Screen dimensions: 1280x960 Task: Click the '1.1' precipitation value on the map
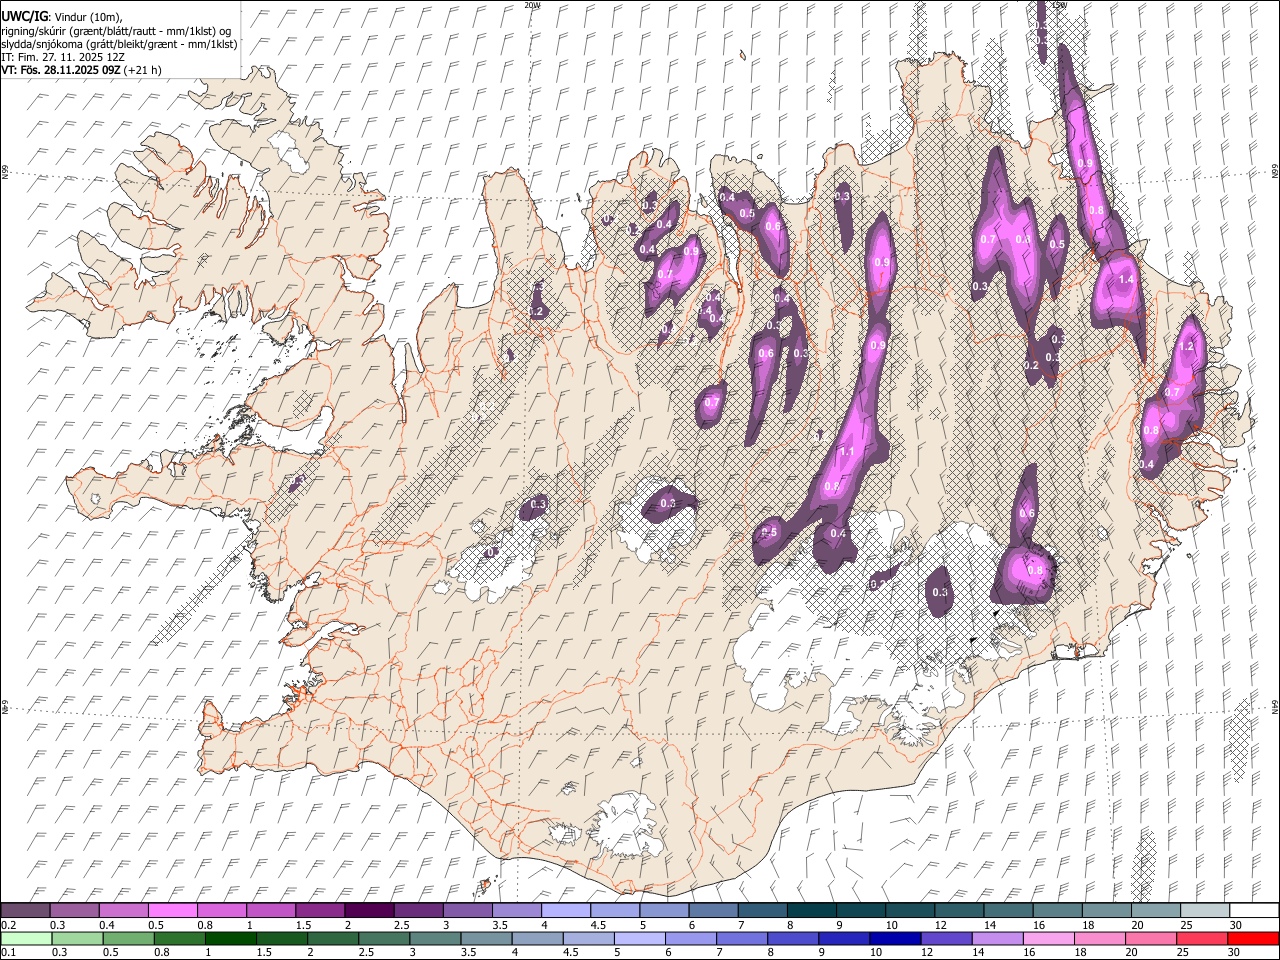846,452
